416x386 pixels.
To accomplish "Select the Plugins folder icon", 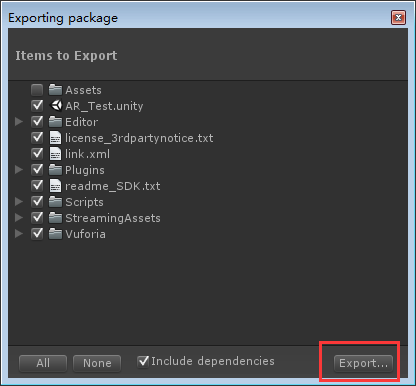I will pos(55,170).
